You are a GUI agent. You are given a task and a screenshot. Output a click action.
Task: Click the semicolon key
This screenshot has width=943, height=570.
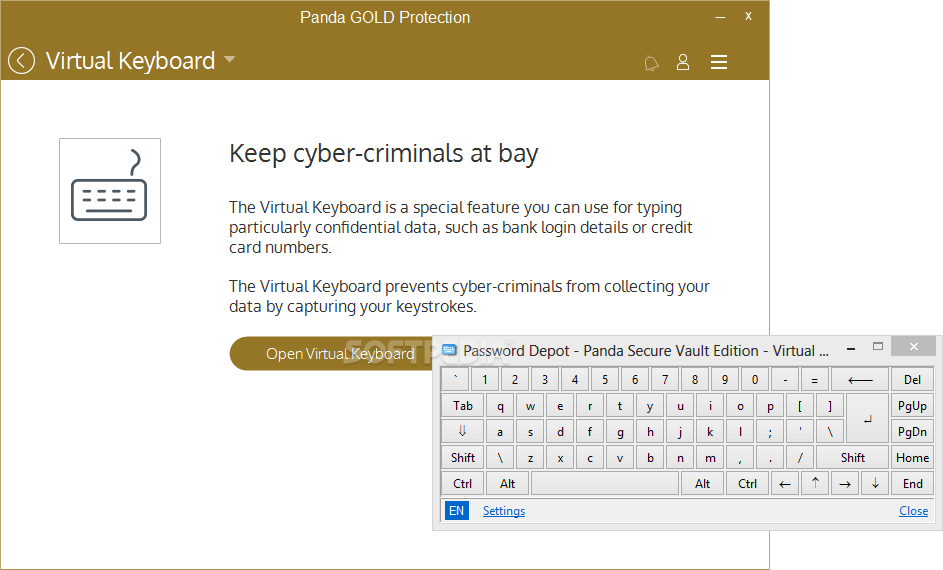pos(770,431)
